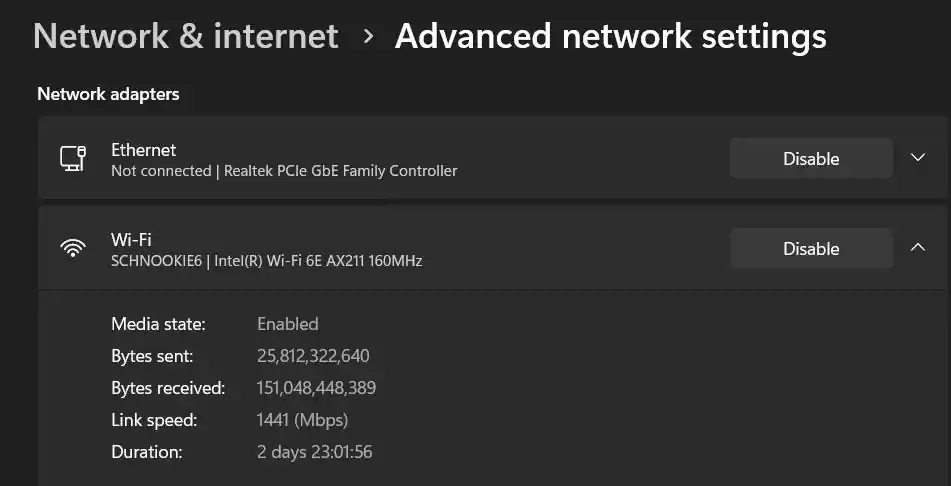Viewport: 951px width, 486px height.
Task: Click the Duration value
Action: (314, 452)
